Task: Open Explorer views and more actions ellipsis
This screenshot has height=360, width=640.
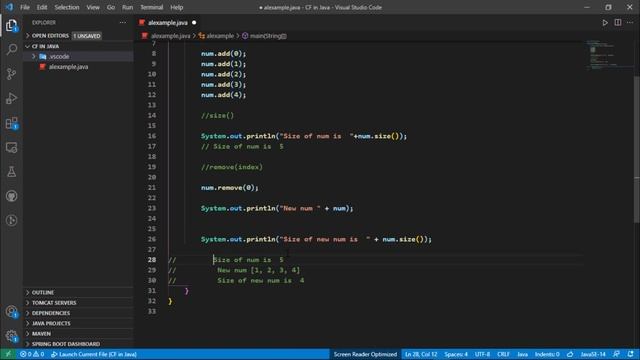Action: (123, 22)
